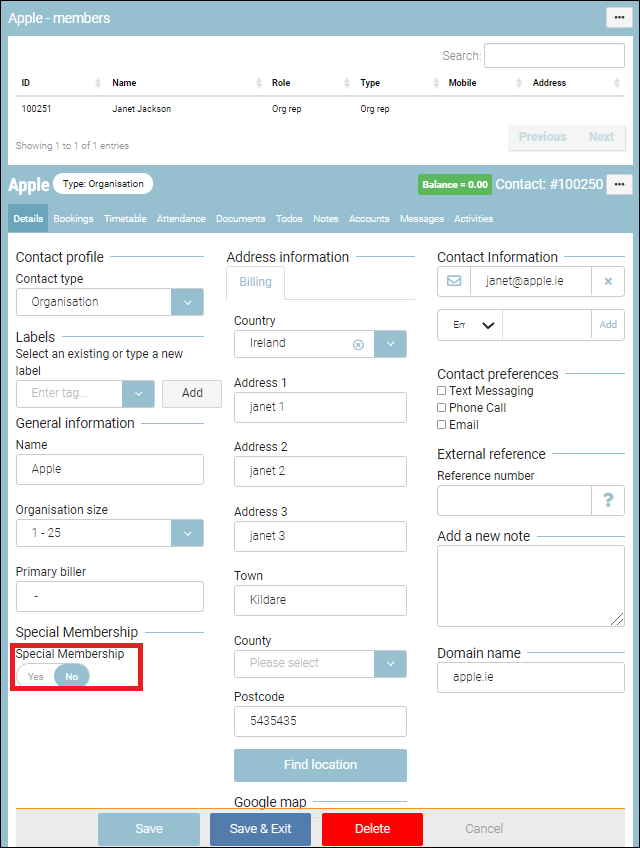Image resolution: width=640 pixels, height=848 pixels.
Task: Open the Organisation size dropdown
Action: point(187,533)
